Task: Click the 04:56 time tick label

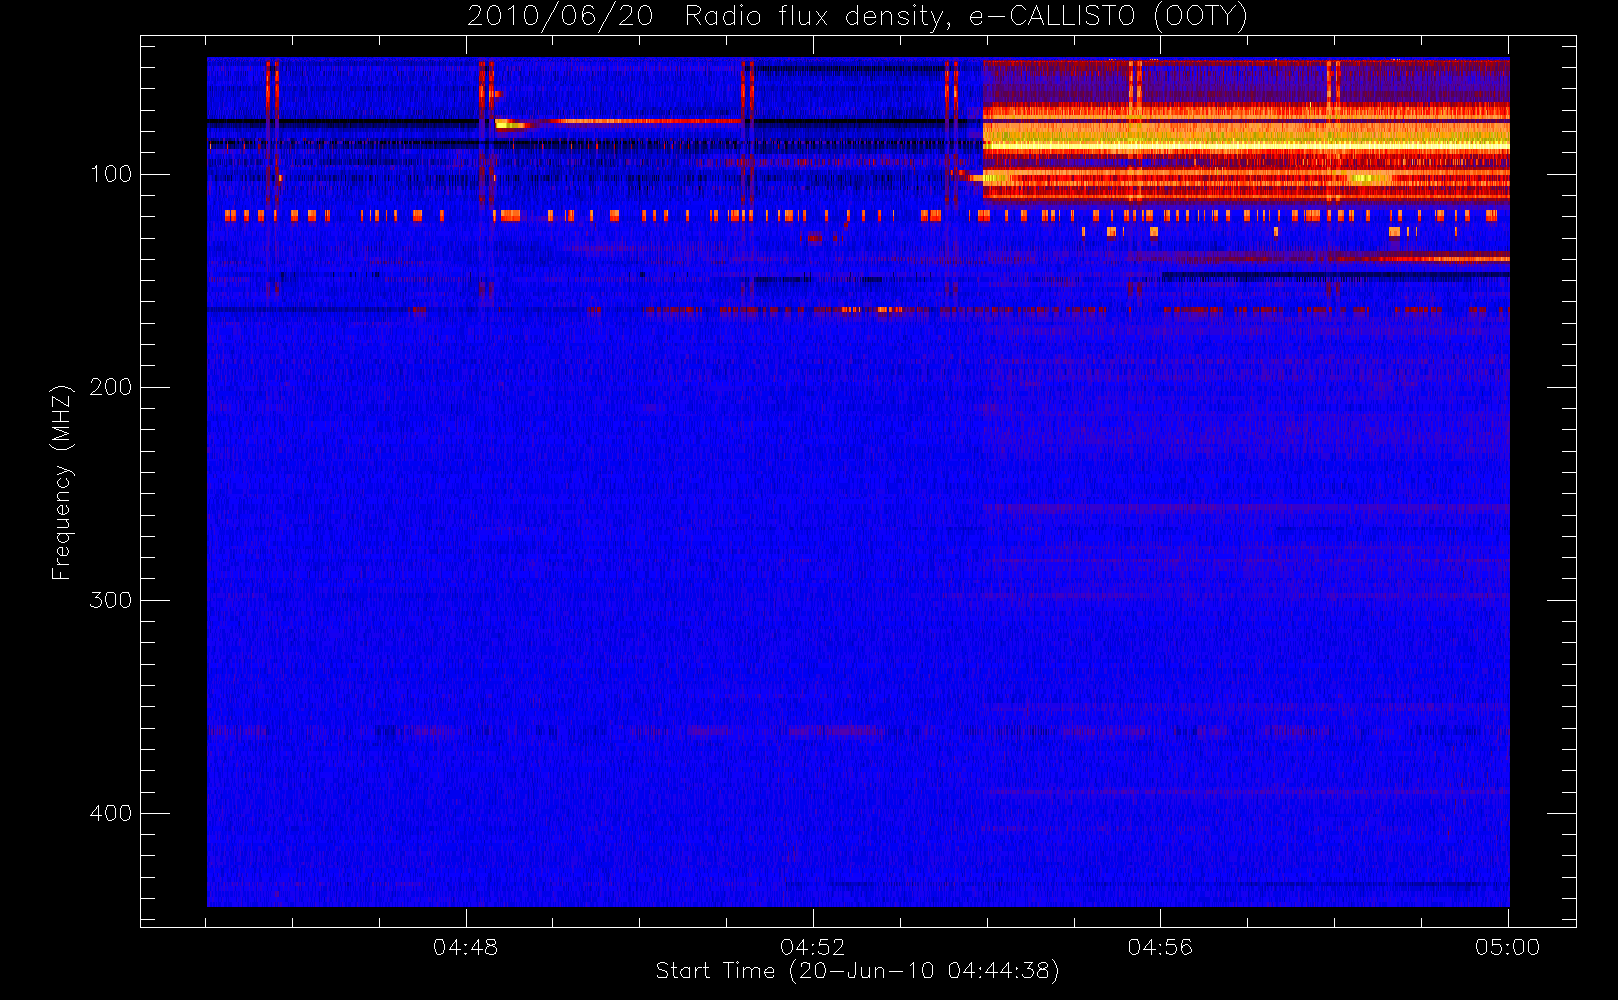Action: (1160, 947)
